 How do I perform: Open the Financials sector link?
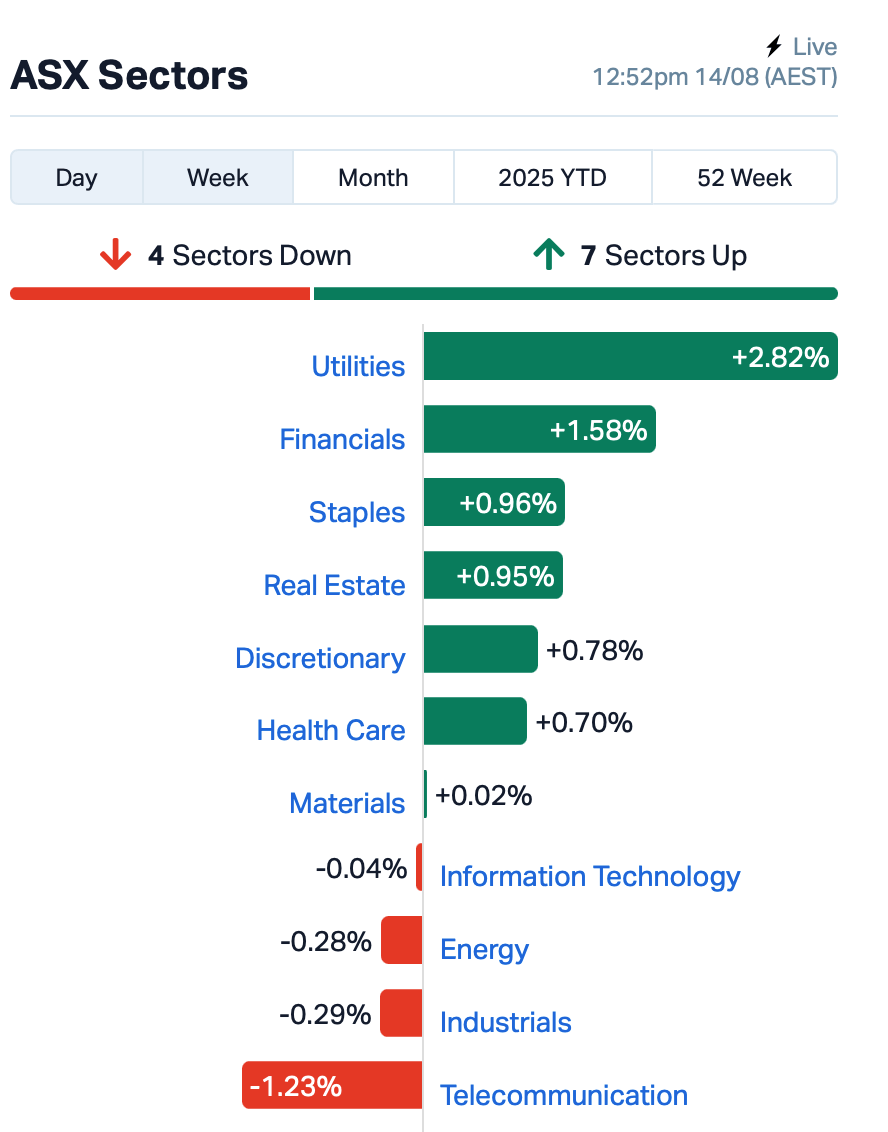click(342, 439)
